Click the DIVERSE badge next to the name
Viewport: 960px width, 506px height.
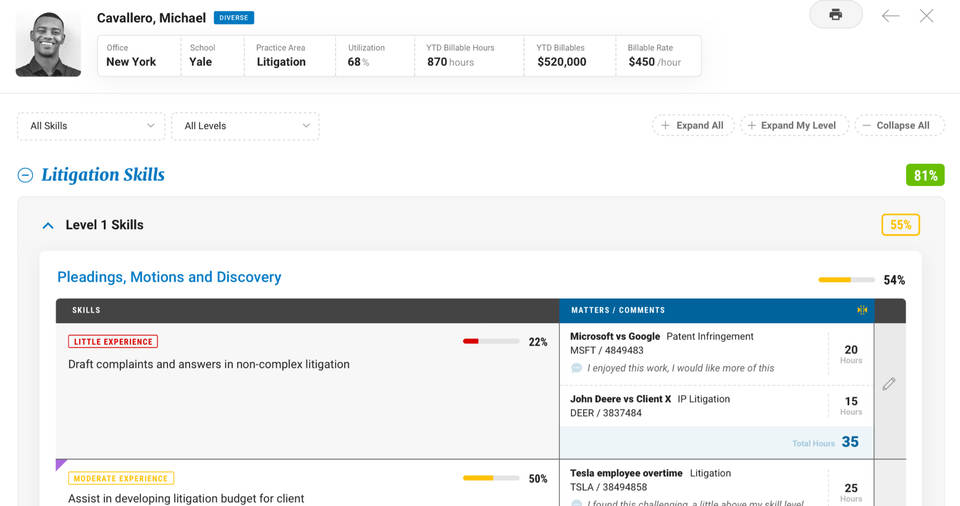[234, 18]
